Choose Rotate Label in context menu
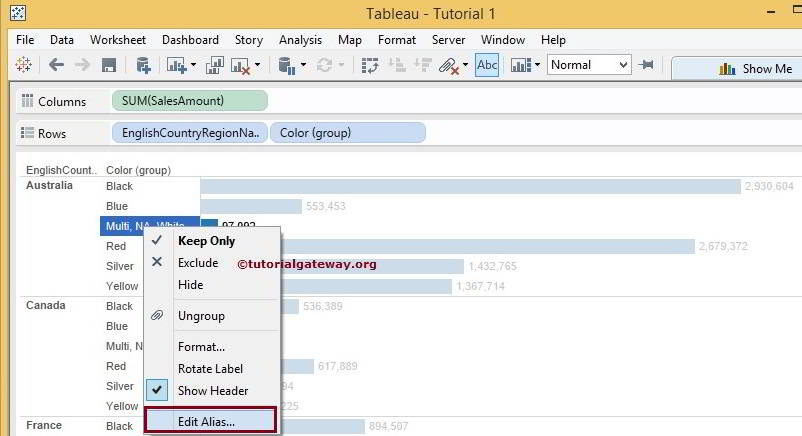The width and height of the screenshot is (802, 436). click(x=213, y=368)
